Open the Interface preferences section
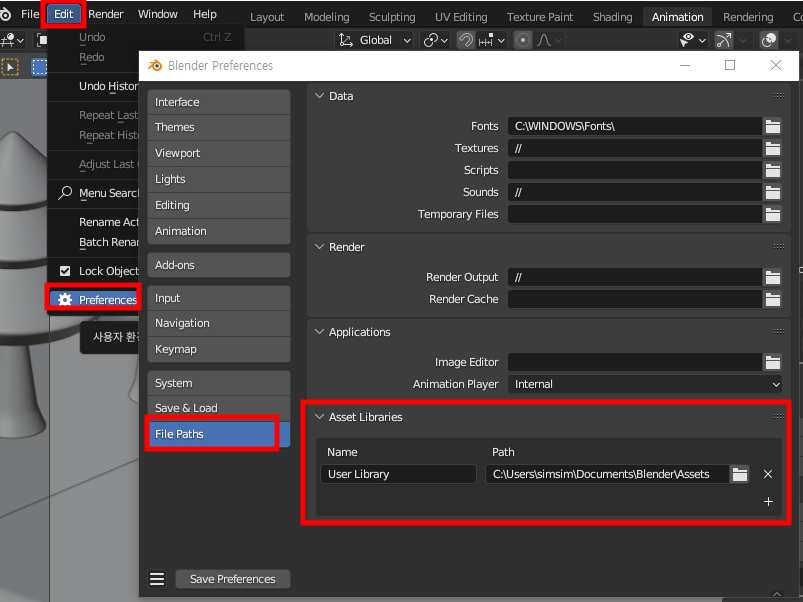The height and width of the screenshot is (602, 803). tap(219, 102)
